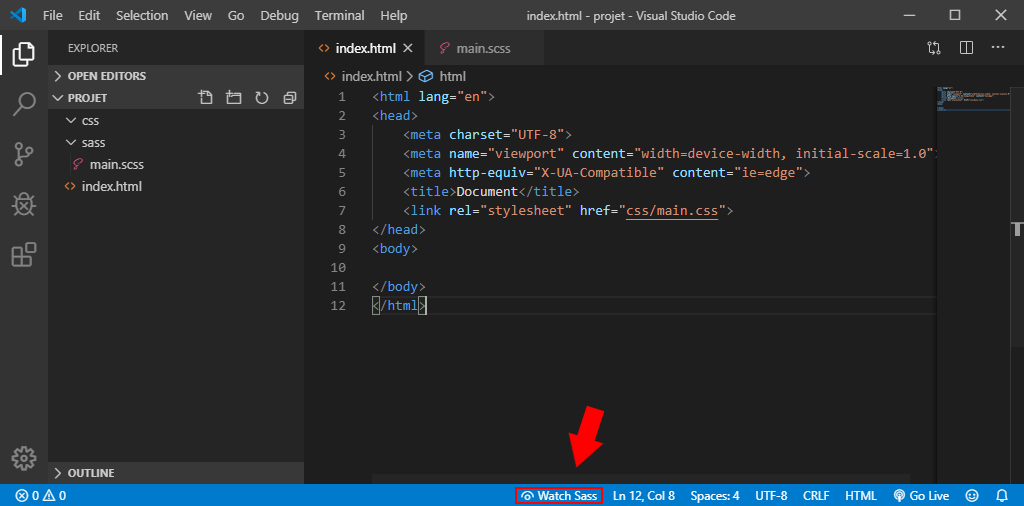
Task: Expand the OPEN EDITORS section
Action: (176, 76)
